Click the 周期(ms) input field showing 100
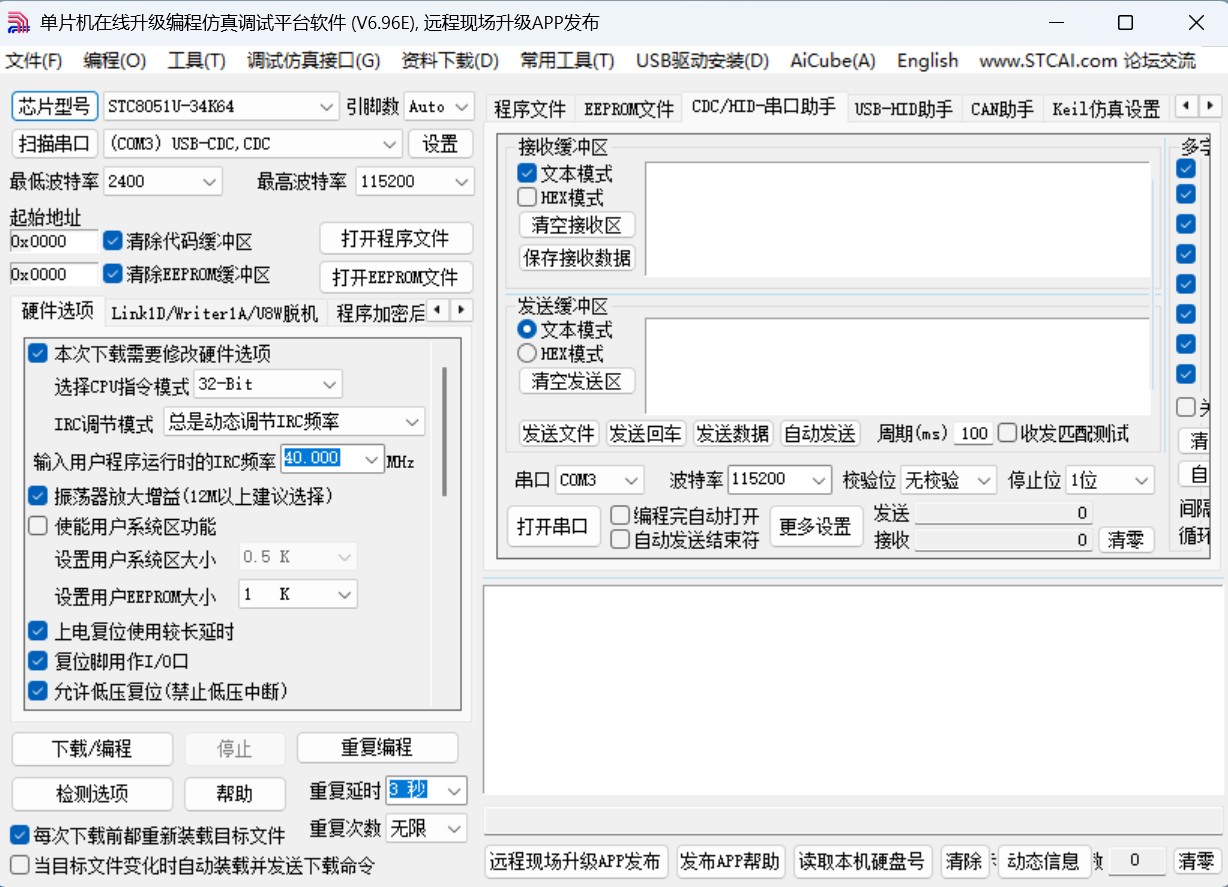Image resolution: width=1228 pixels, height=887 pixels. (x=972, y=433)
